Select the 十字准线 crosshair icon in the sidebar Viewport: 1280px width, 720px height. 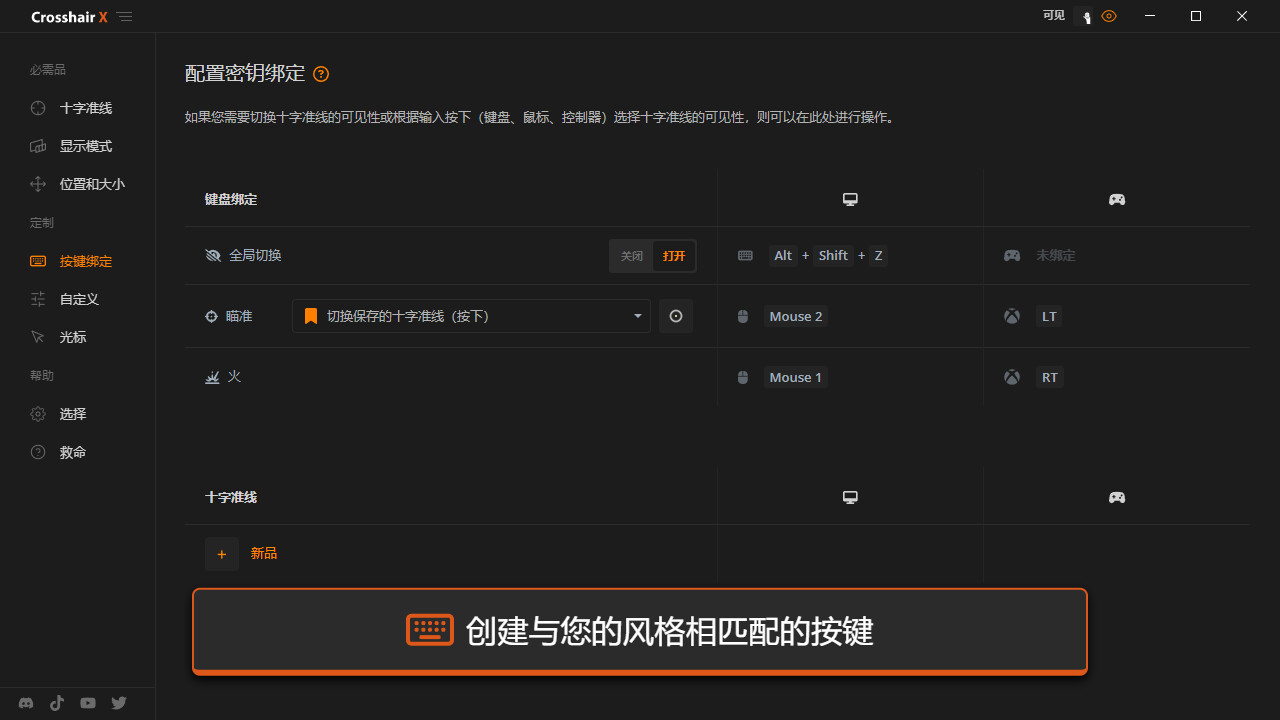37,108
